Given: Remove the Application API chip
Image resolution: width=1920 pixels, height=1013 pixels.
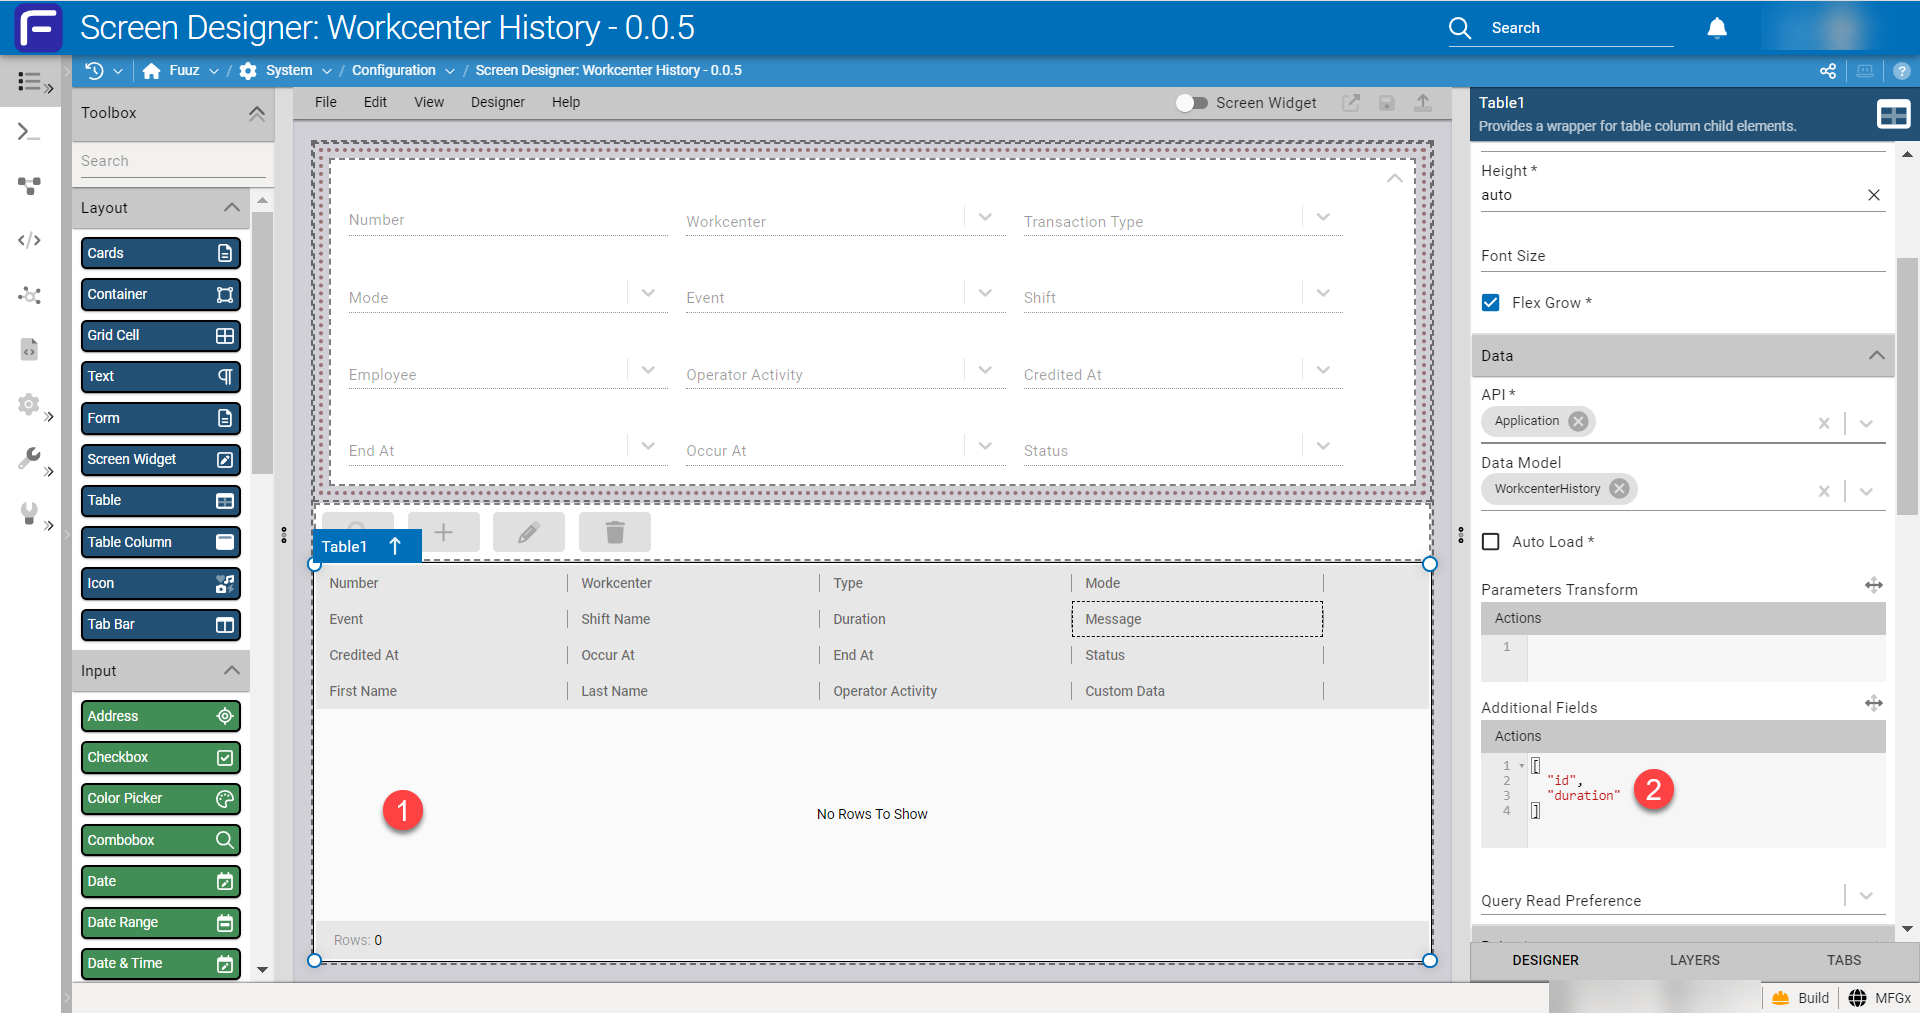Looking at the screenshot, I should [1578, 421].
